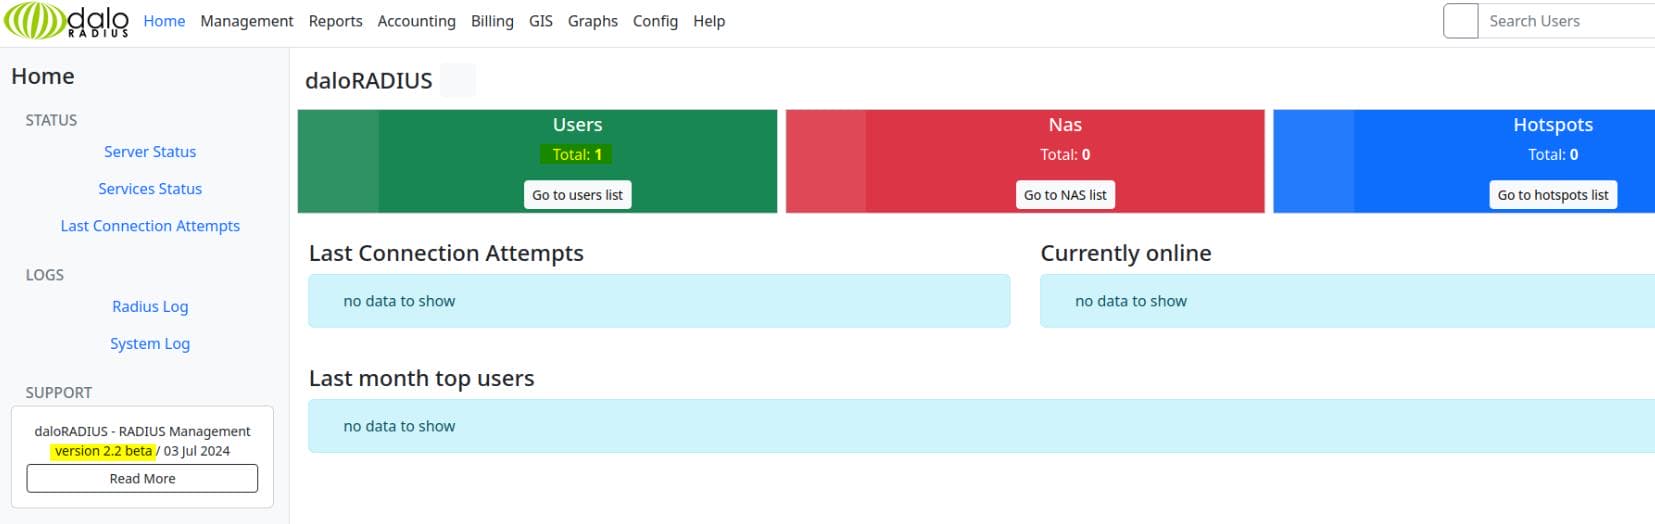Open the Reports menu
The width and height of the screenshot is (1655, 524).
[x=335, y=21]
